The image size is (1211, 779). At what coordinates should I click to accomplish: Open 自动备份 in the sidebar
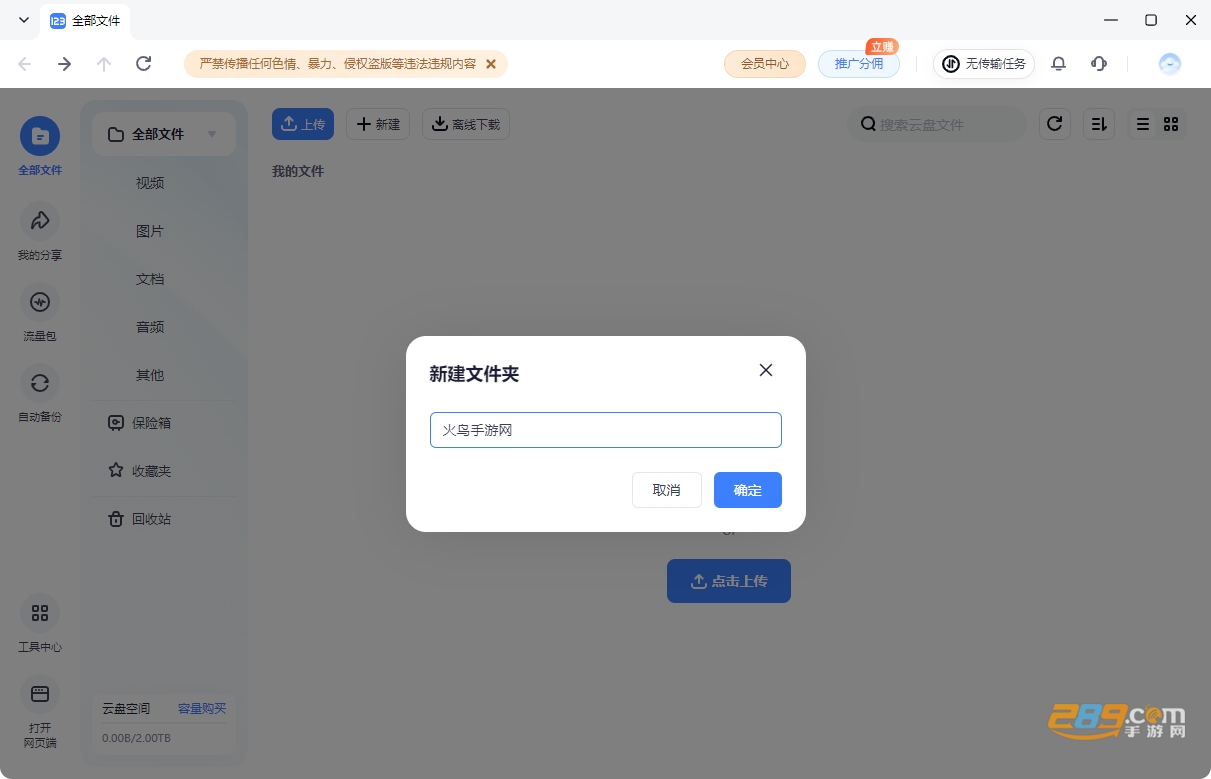40,383
